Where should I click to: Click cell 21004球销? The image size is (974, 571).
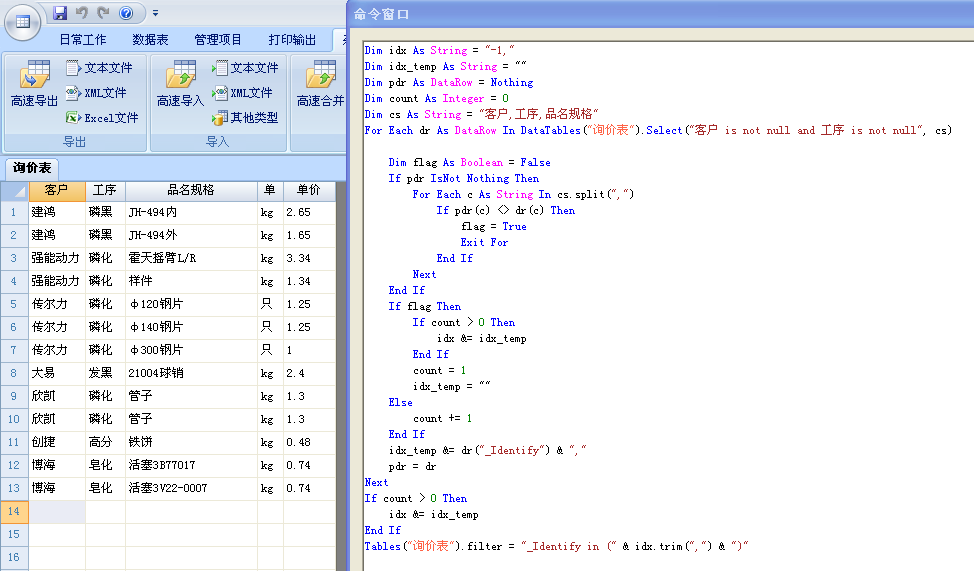(x=191, y=373)
